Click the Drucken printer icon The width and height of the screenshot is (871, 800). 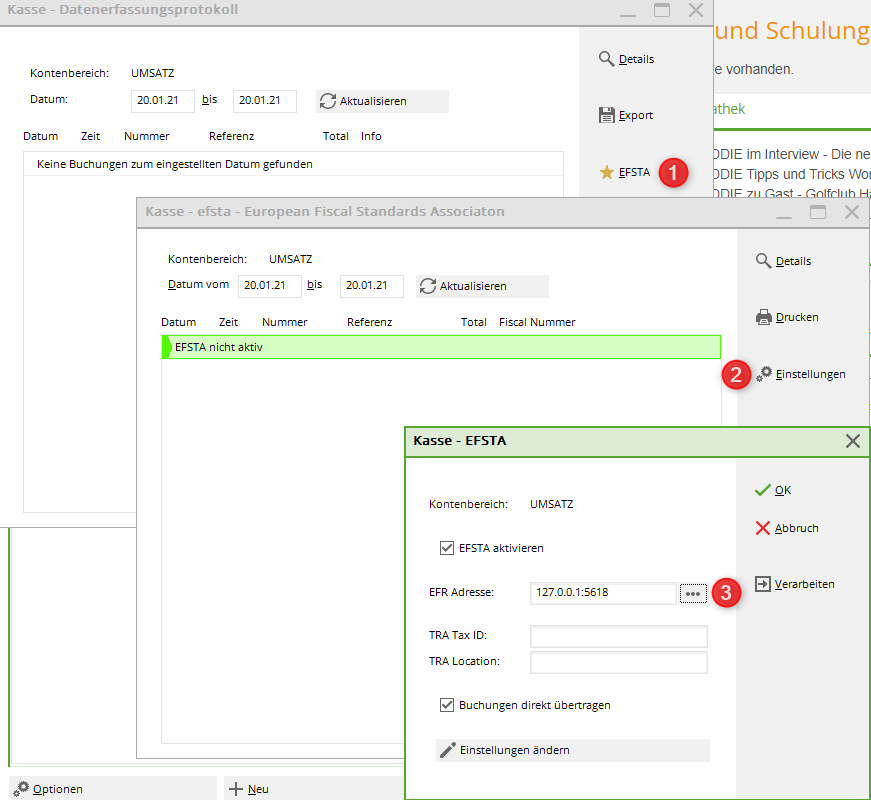pyautogui.click(x=764, y=317)
